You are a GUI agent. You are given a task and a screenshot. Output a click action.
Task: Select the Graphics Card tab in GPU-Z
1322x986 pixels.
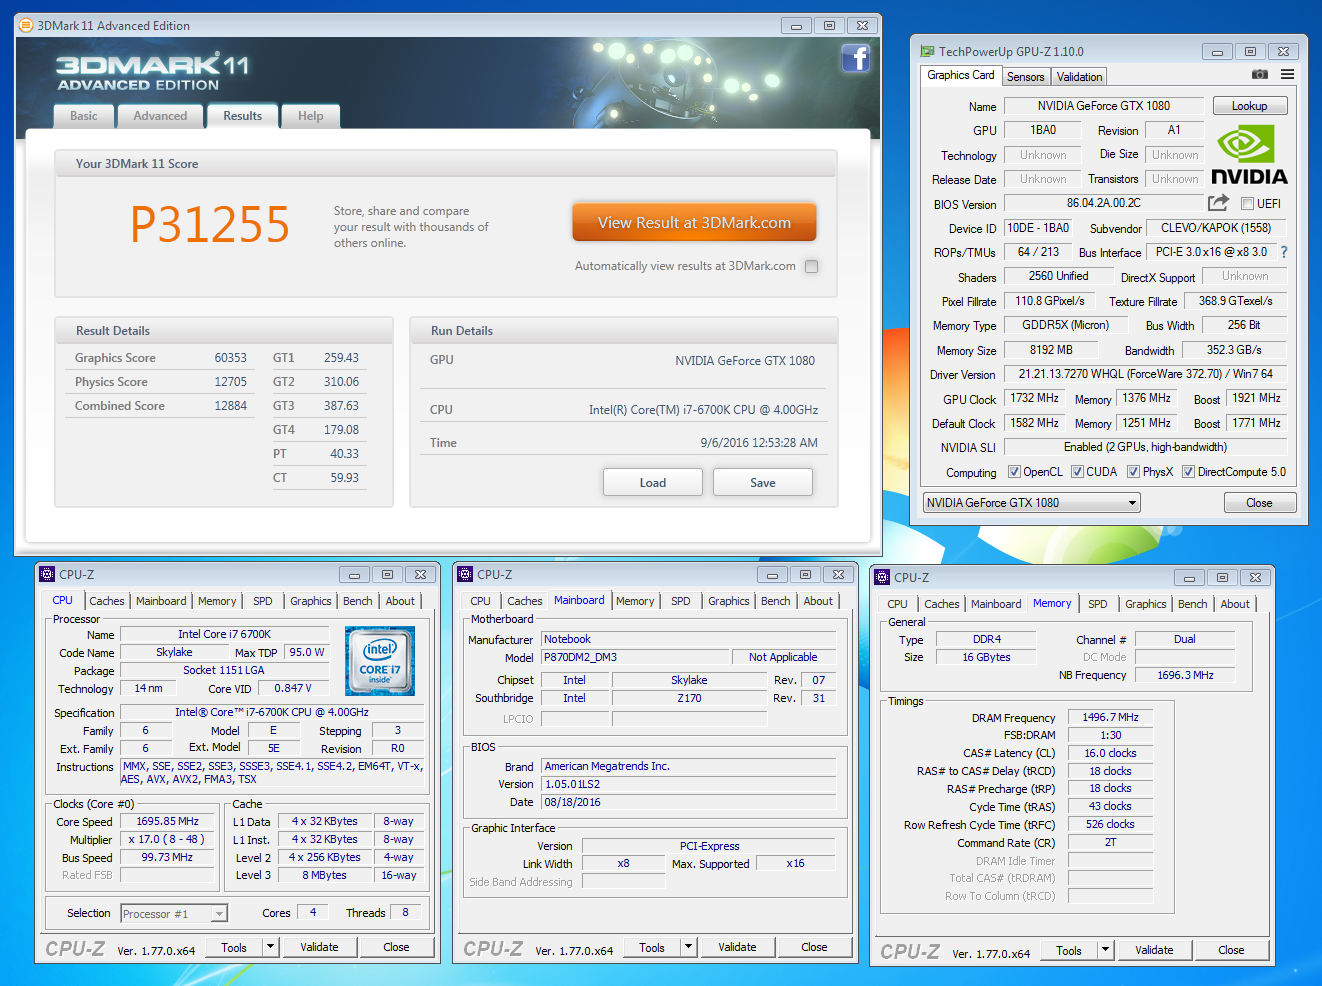961,75
